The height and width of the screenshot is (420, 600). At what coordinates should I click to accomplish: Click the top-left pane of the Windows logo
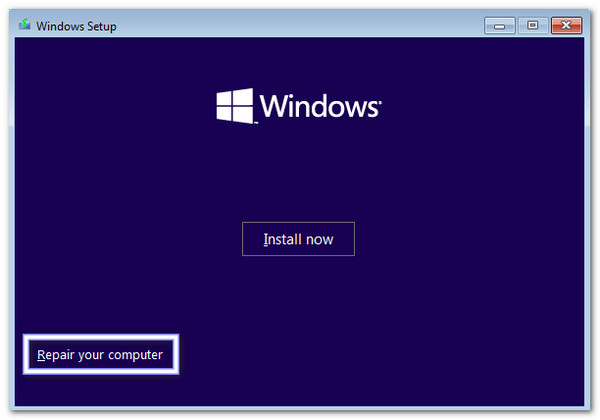(x=226, y=98)
